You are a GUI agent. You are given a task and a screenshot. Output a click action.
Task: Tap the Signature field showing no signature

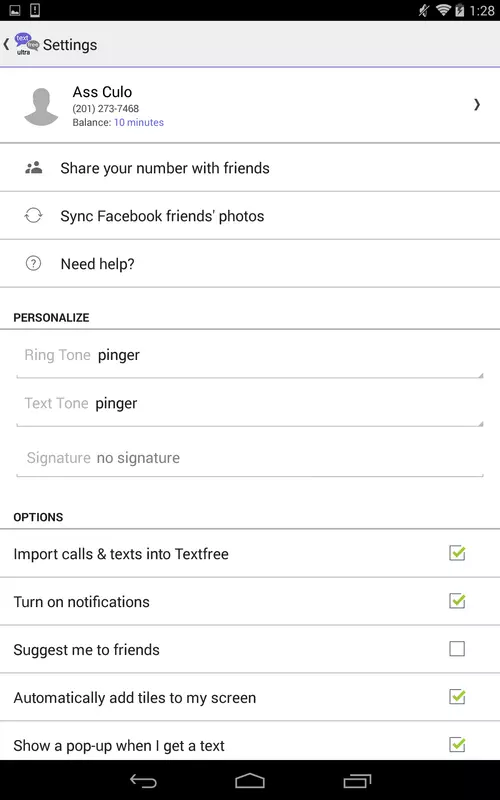point(250,458)
